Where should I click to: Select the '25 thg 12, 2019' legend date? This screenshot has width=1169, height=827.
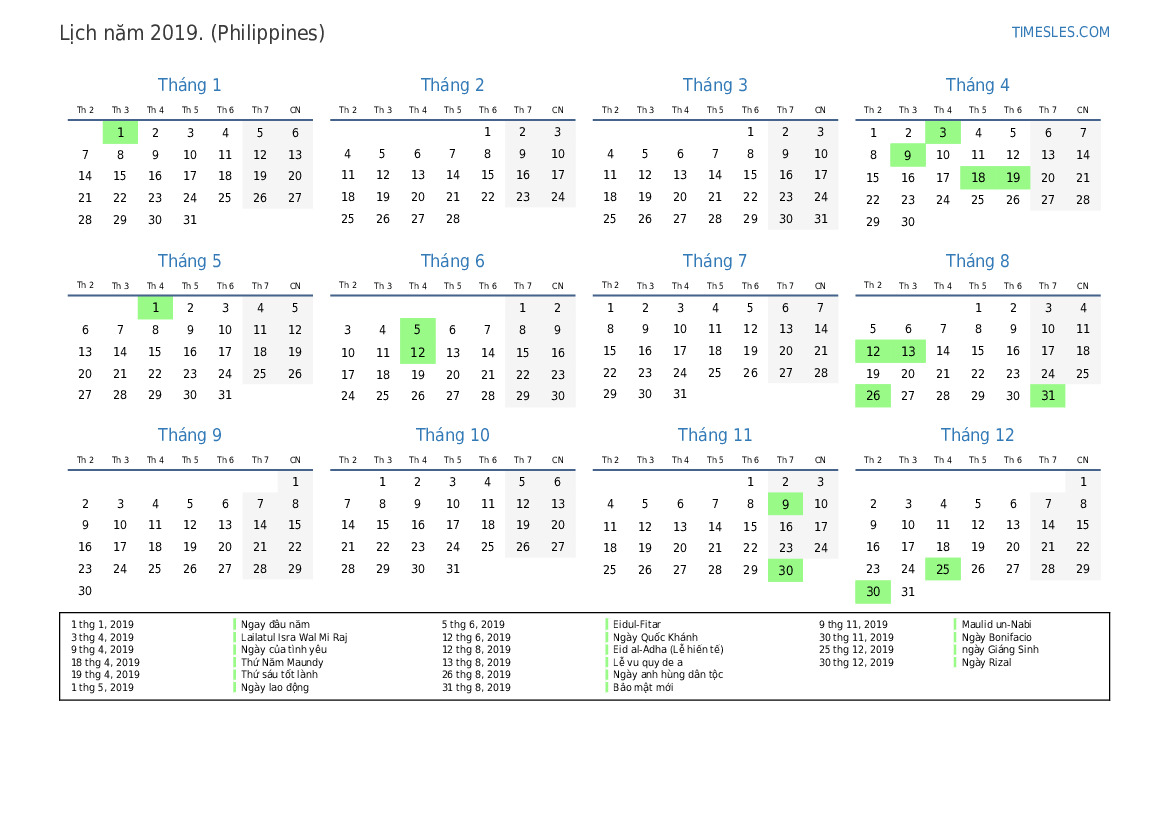(856, 649)
